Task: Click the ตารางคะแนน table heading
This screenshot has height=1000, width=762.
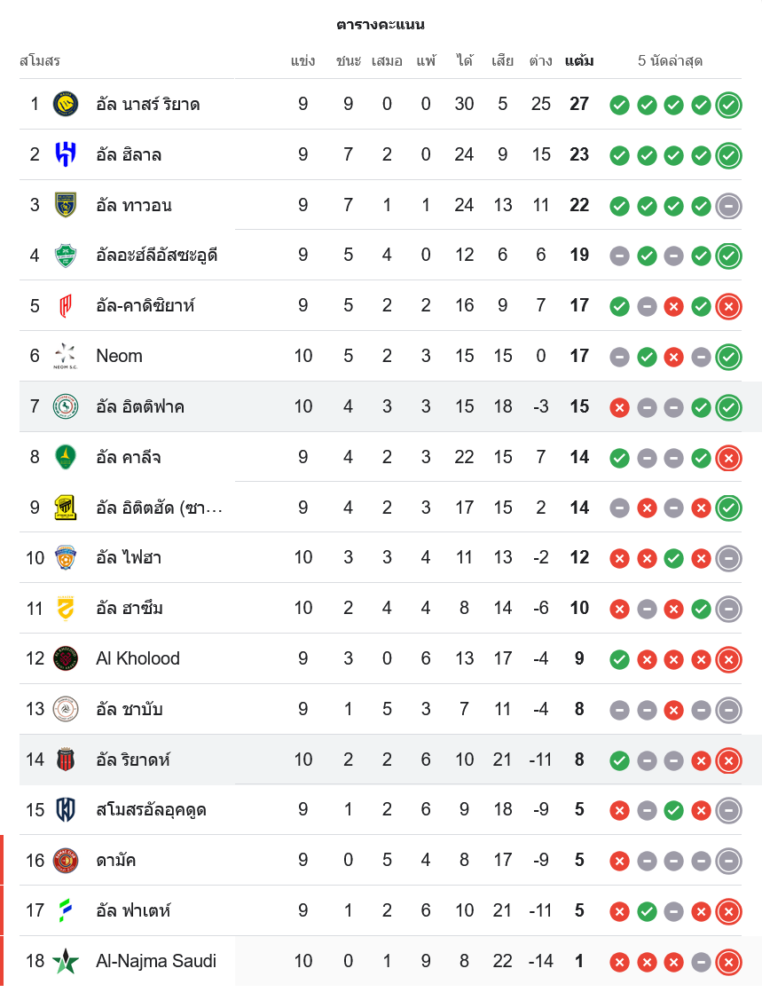Action: pos(380,24)
